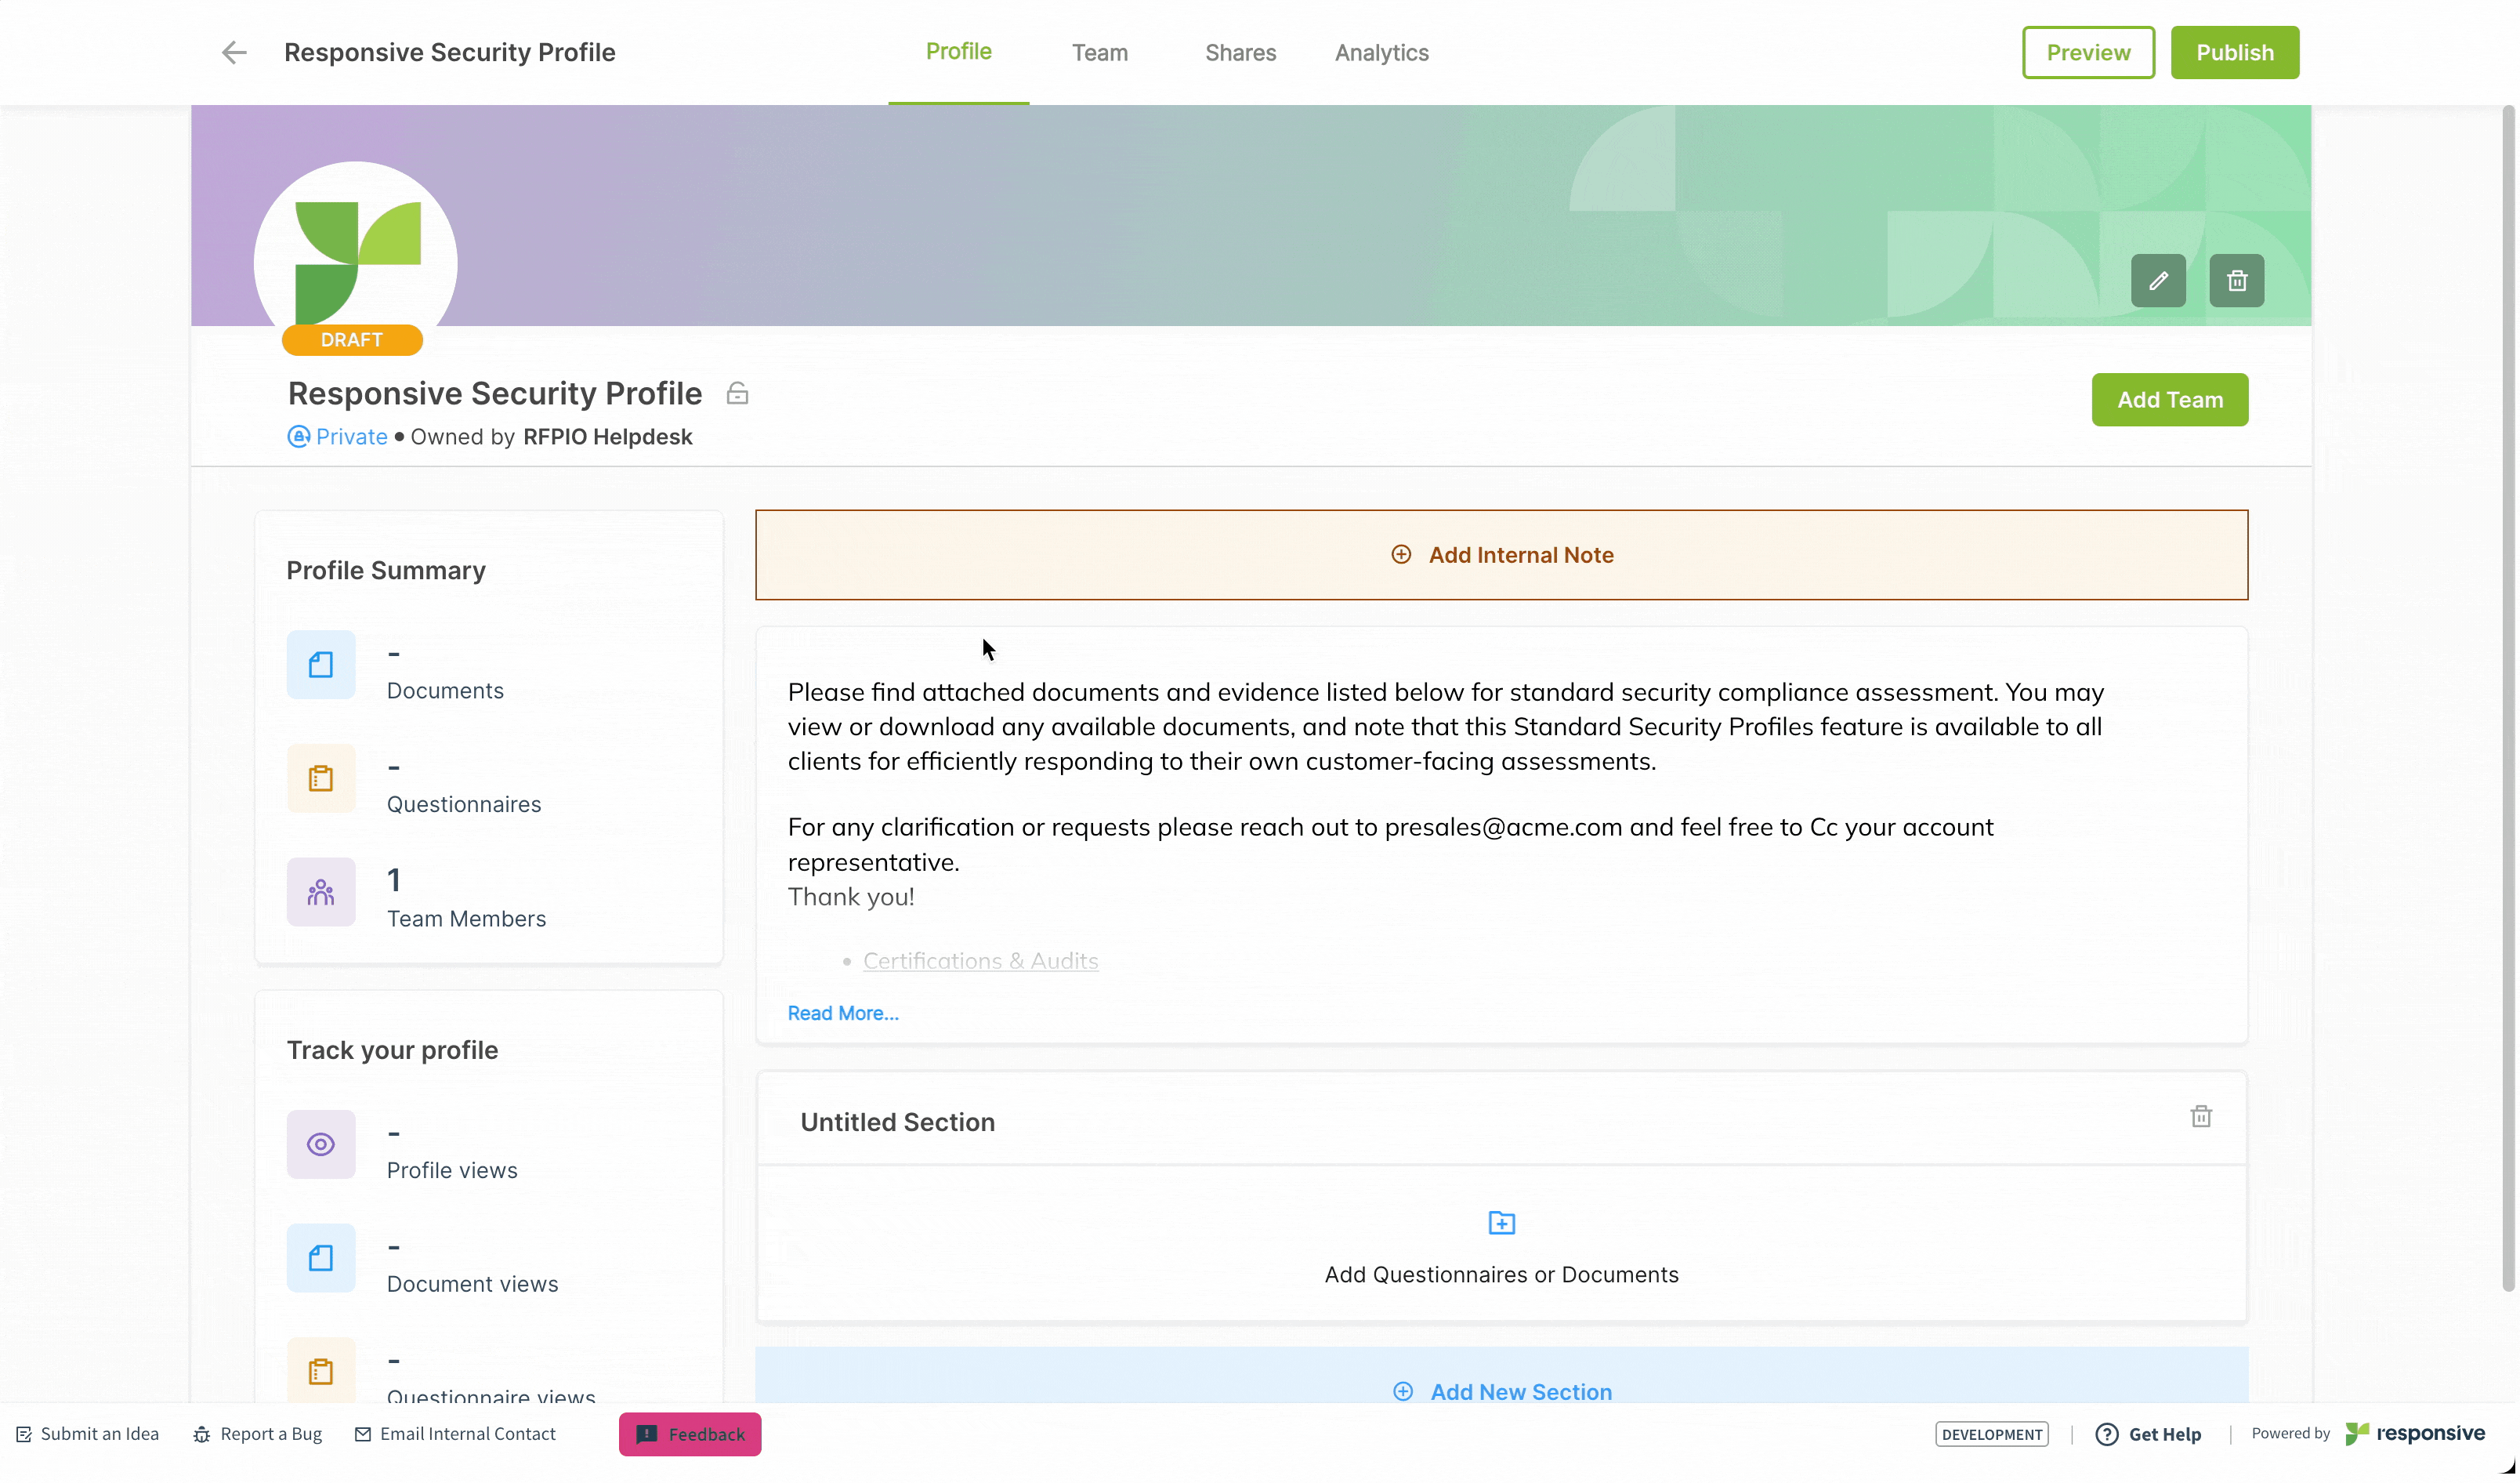Screen dimensions: 2520x1483
Task: Click the Add Team button
Action: point(2170,400)
